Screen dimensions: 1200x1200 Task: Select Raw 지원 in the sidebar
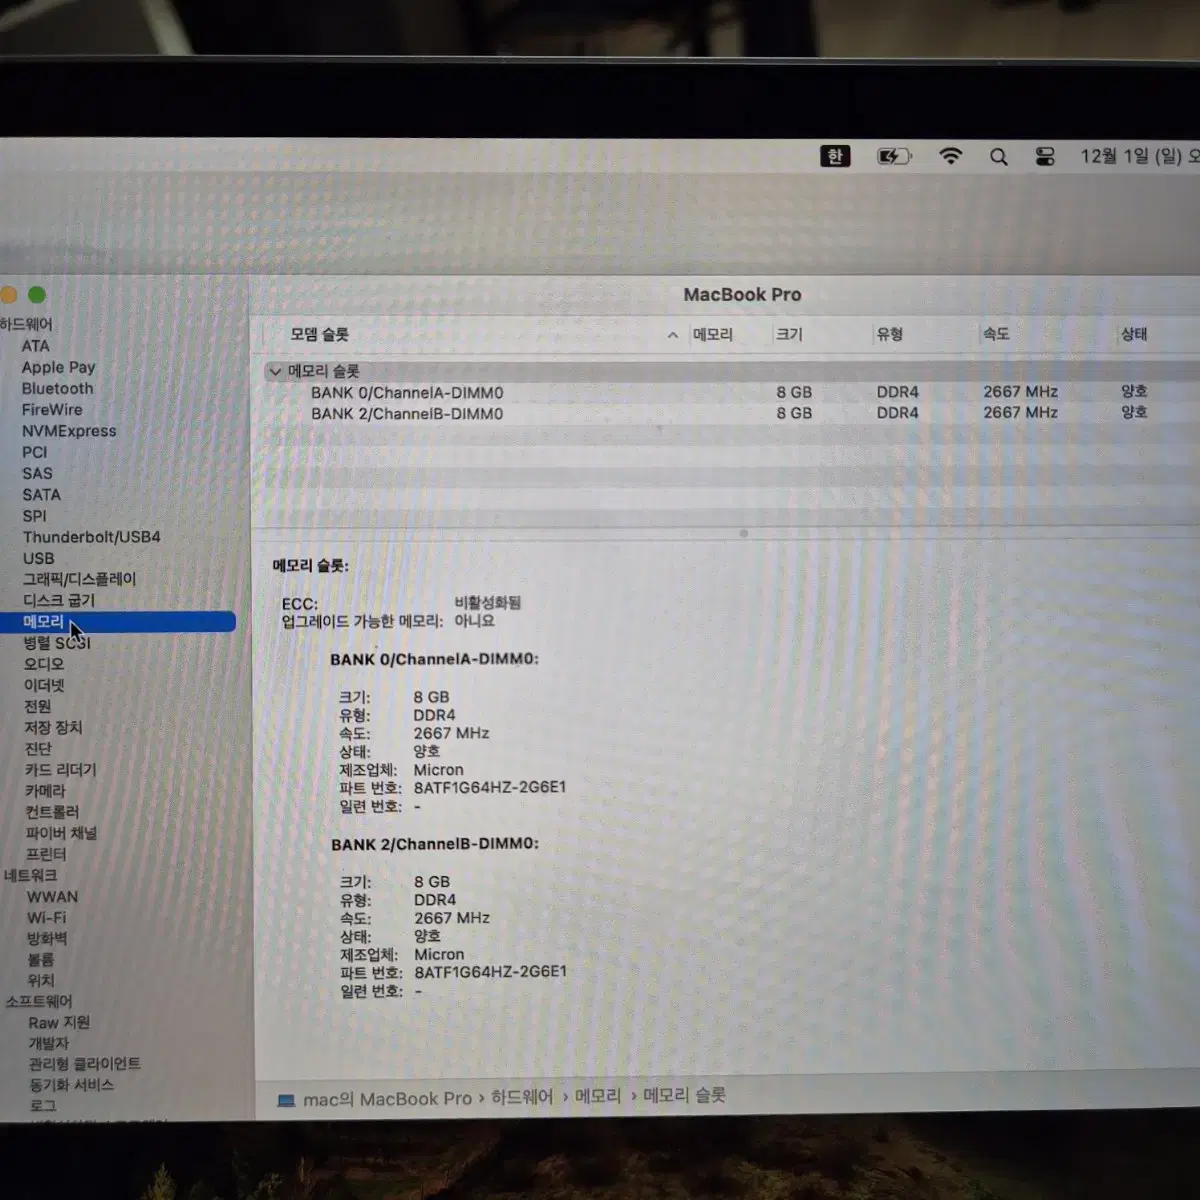(x=59, y=1022)
